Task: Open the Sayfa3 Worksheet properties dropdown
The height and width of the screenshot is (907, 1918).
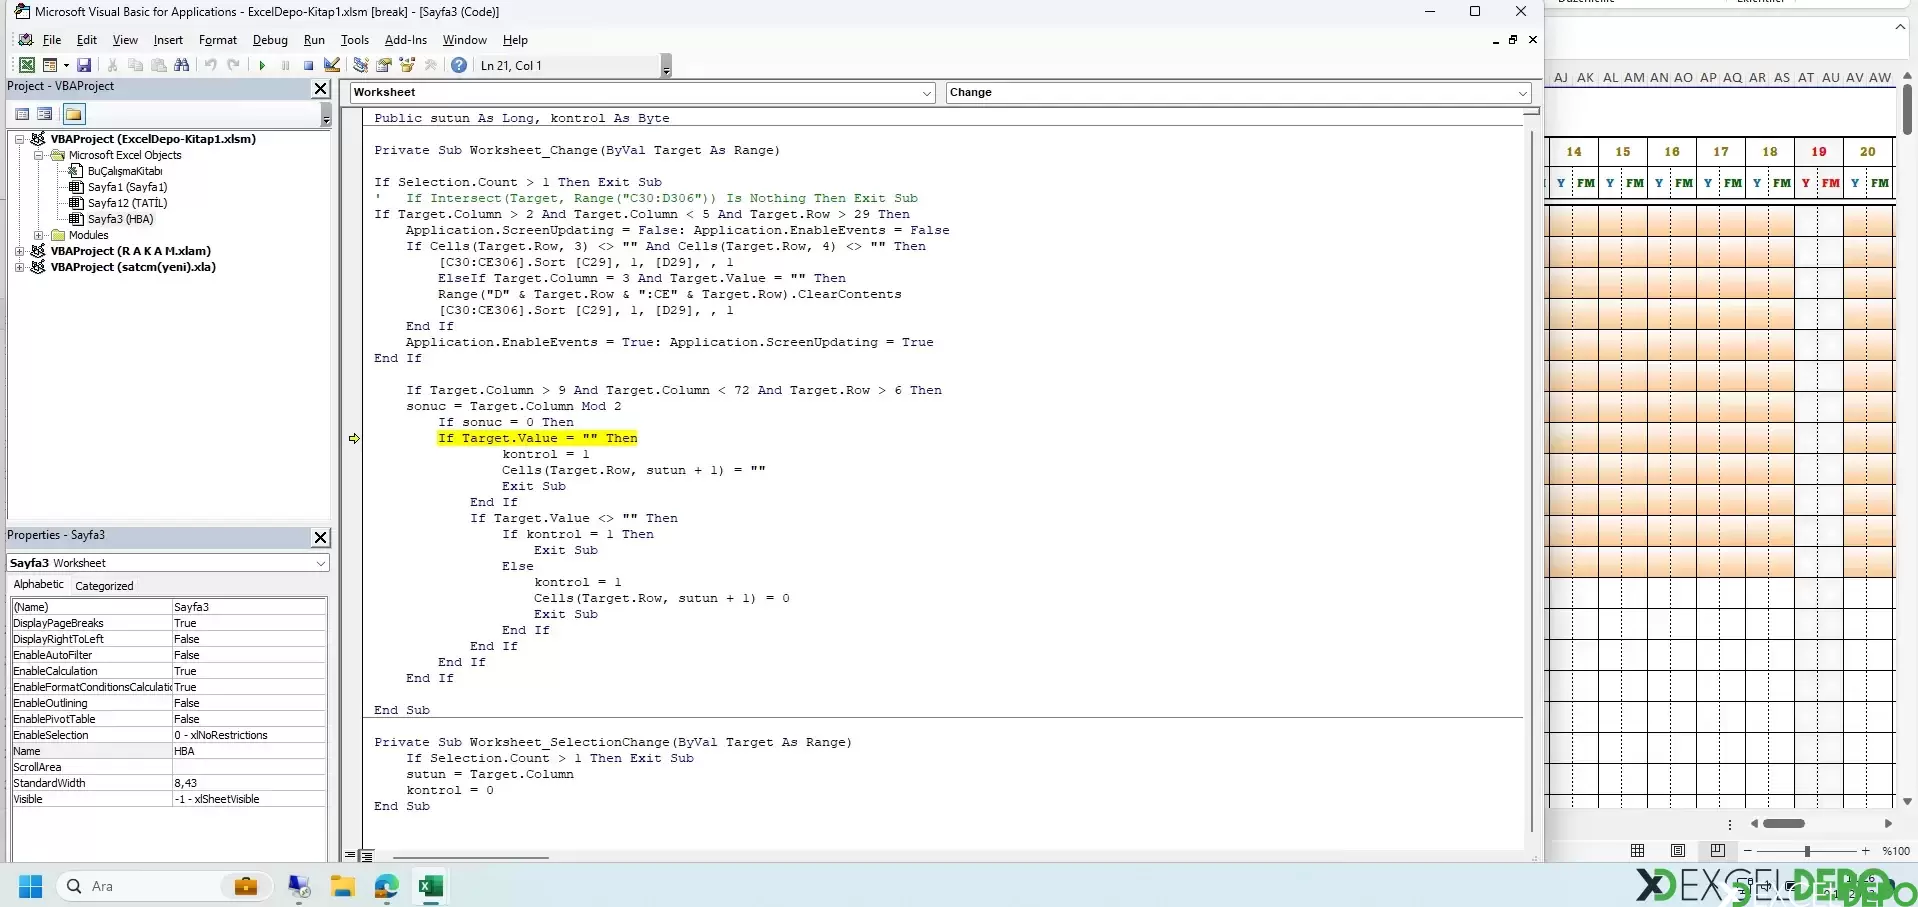Action: [x=320, y=563]
